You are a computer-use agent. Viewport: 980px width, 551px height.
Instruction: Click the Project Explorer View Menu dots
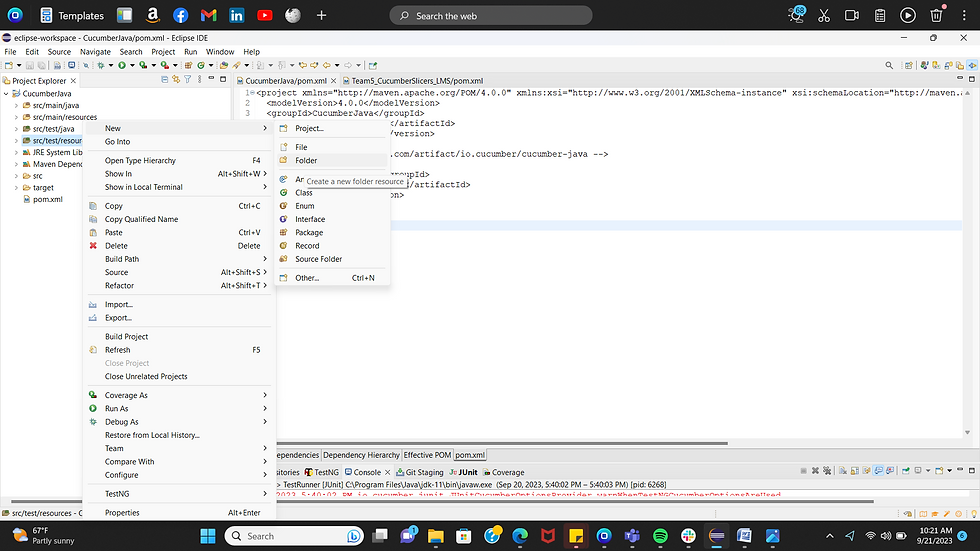pyautogui.click(x=199, y=79)
